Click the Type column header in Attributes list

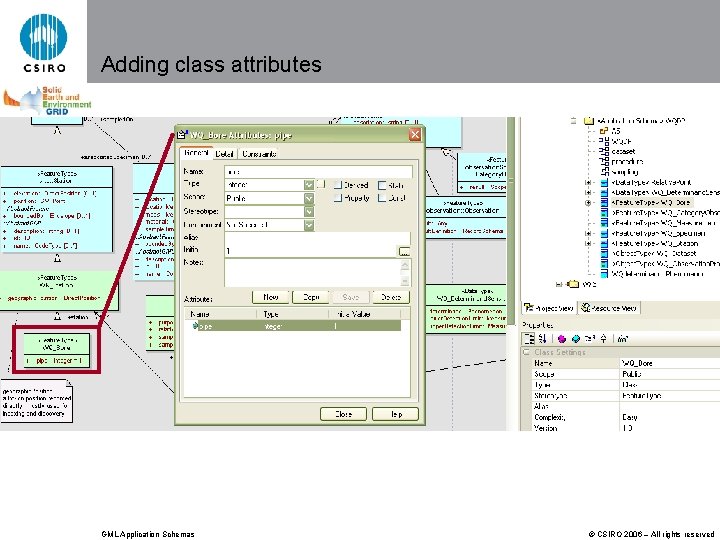tap(292, 314)
